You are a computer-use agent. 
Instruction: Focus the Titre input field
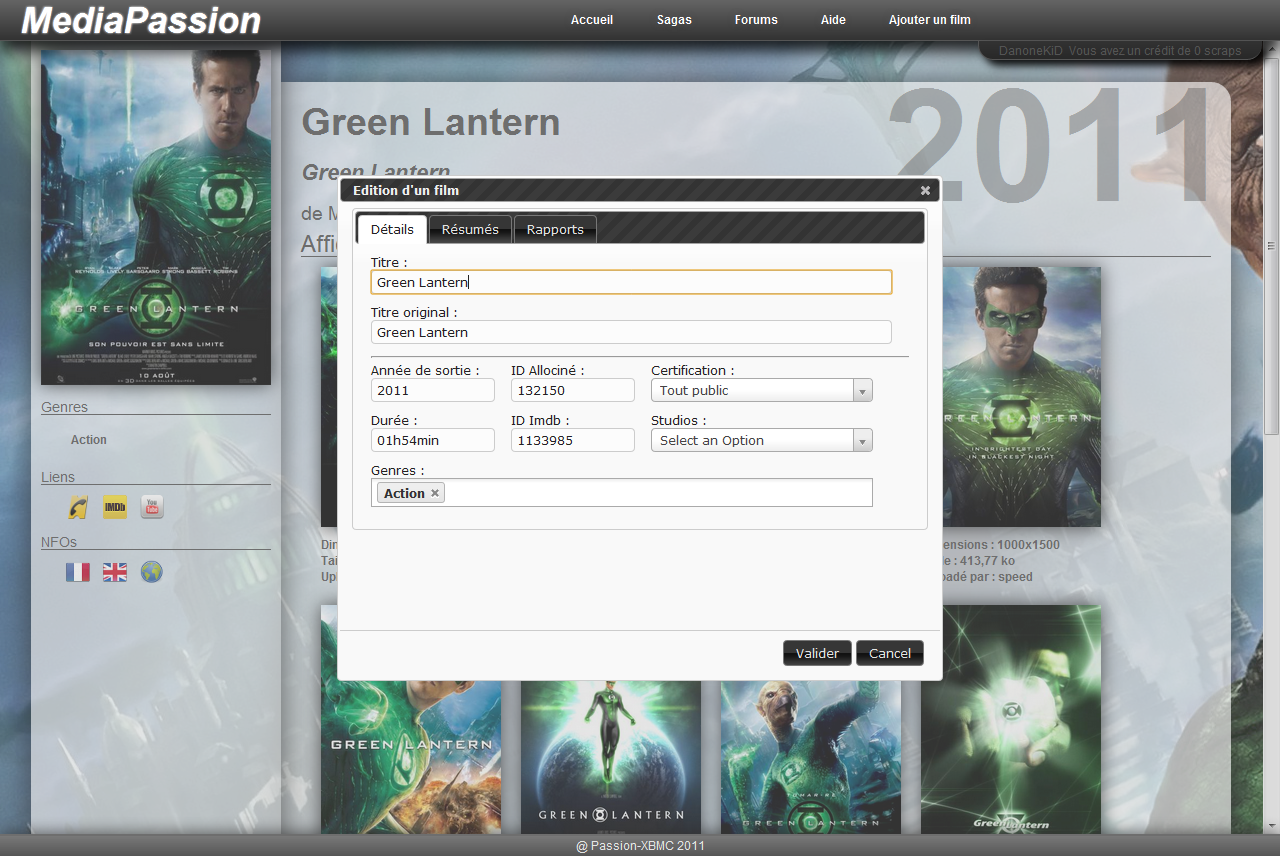coord(631,282)
